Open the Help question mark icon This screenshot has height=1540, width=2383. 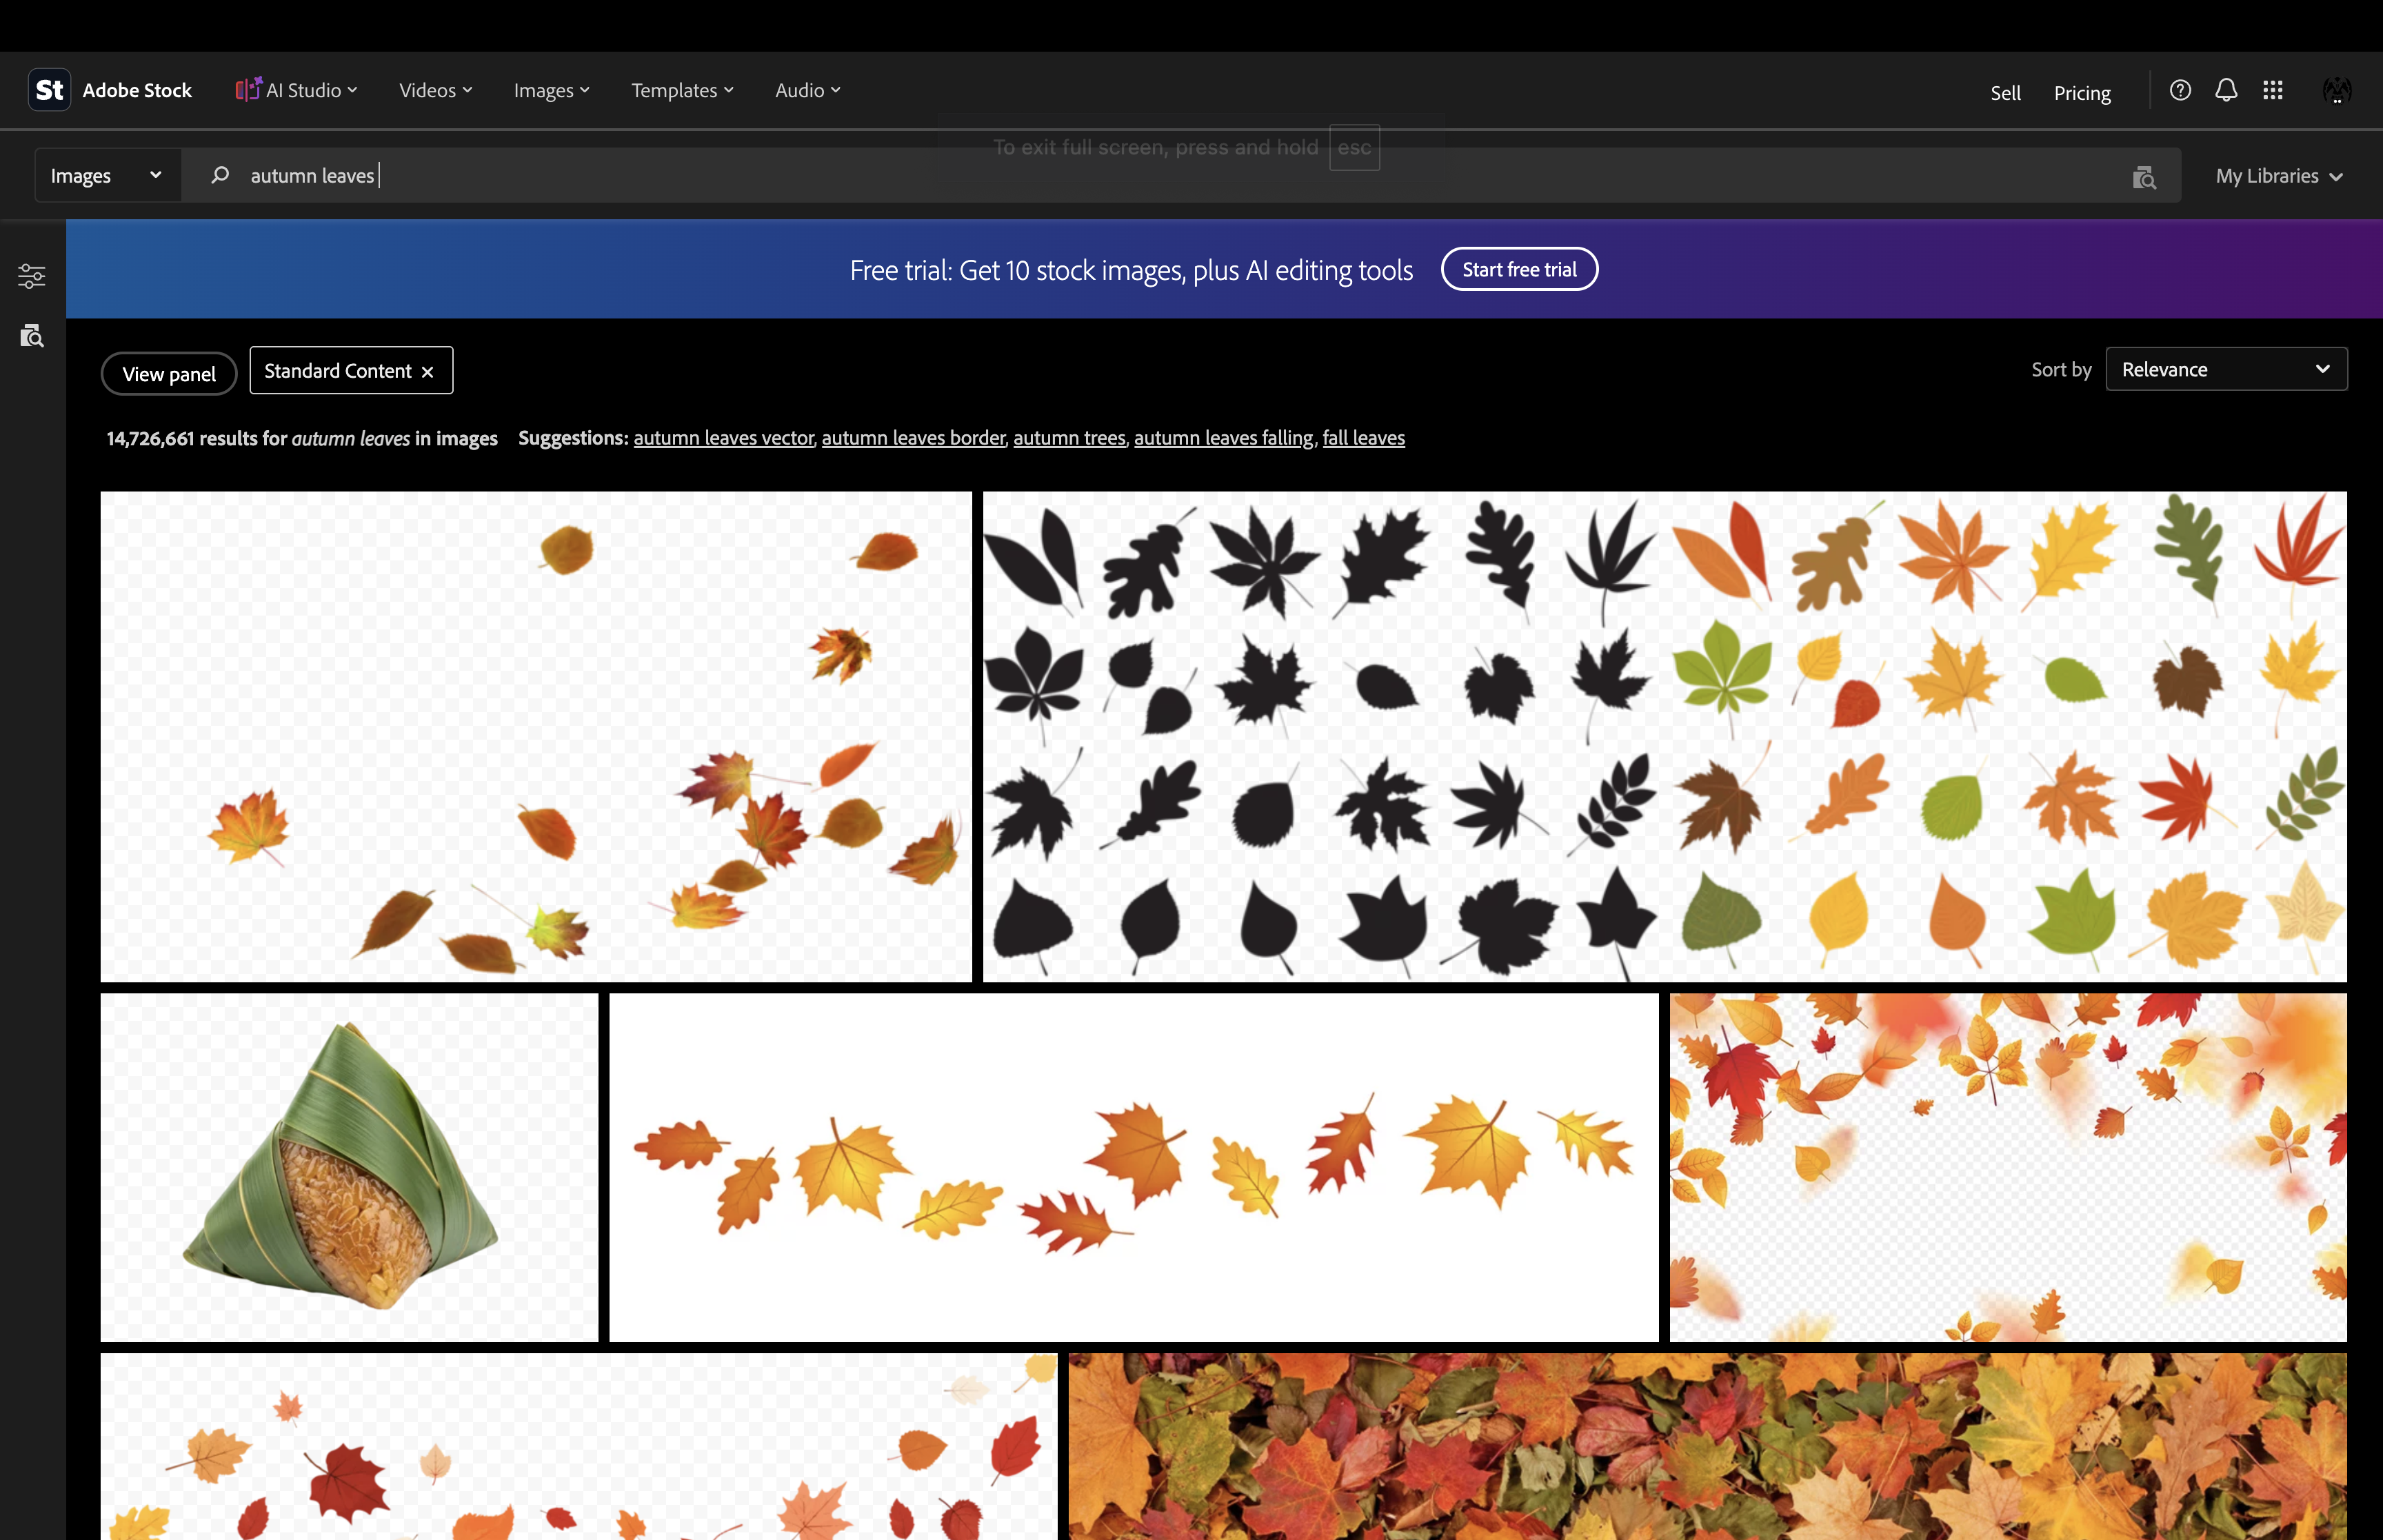(2180, 90)
